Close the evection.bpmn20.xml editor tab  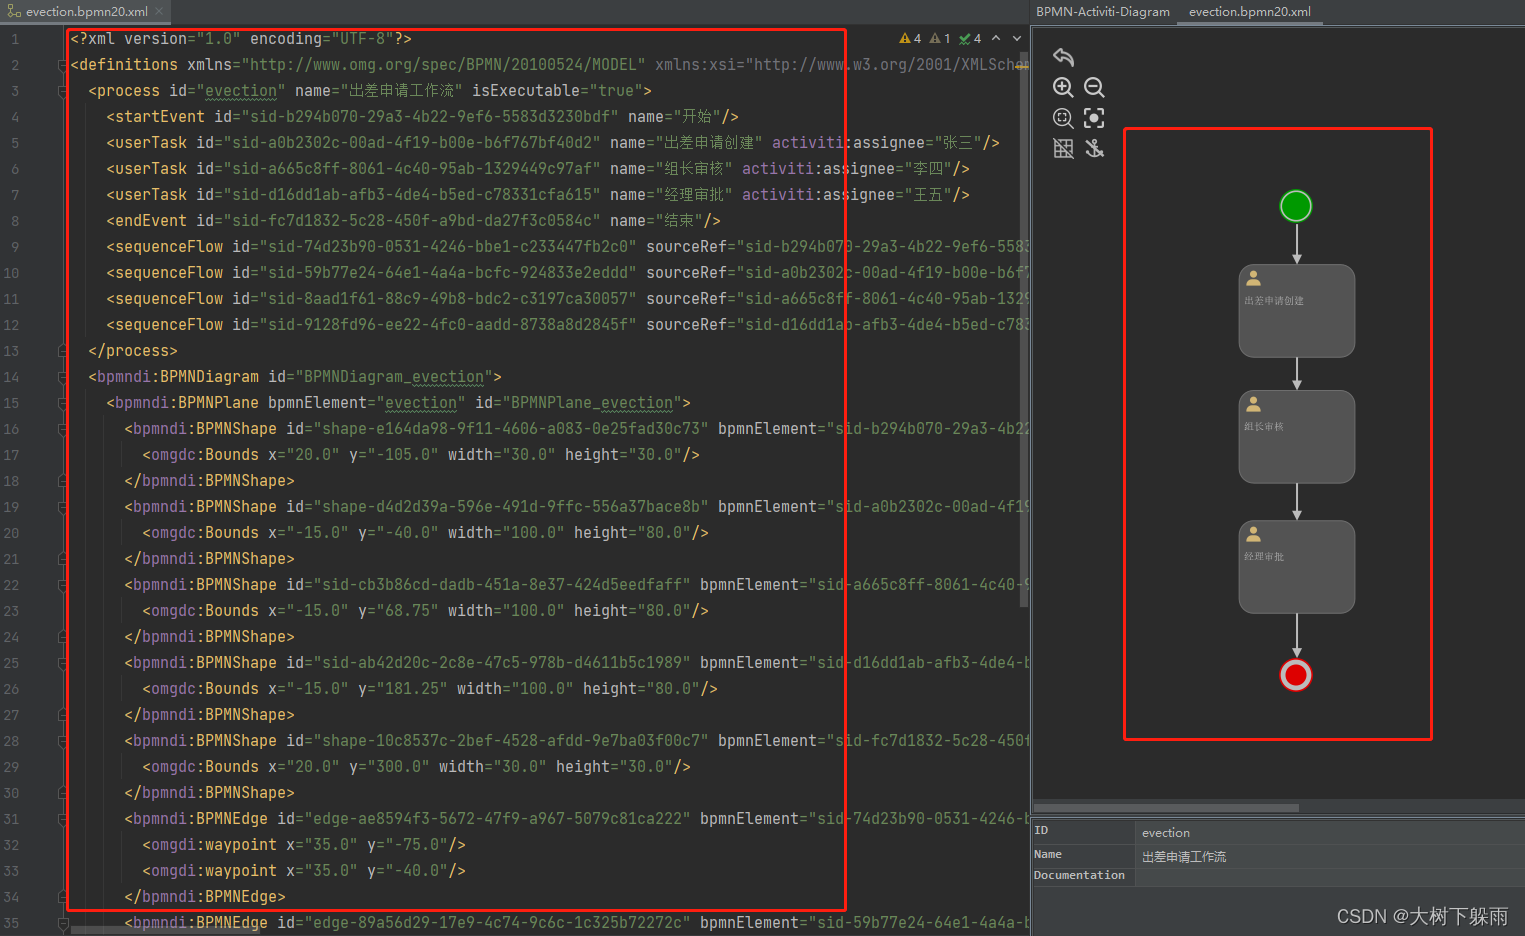click(x=160, y=12)
